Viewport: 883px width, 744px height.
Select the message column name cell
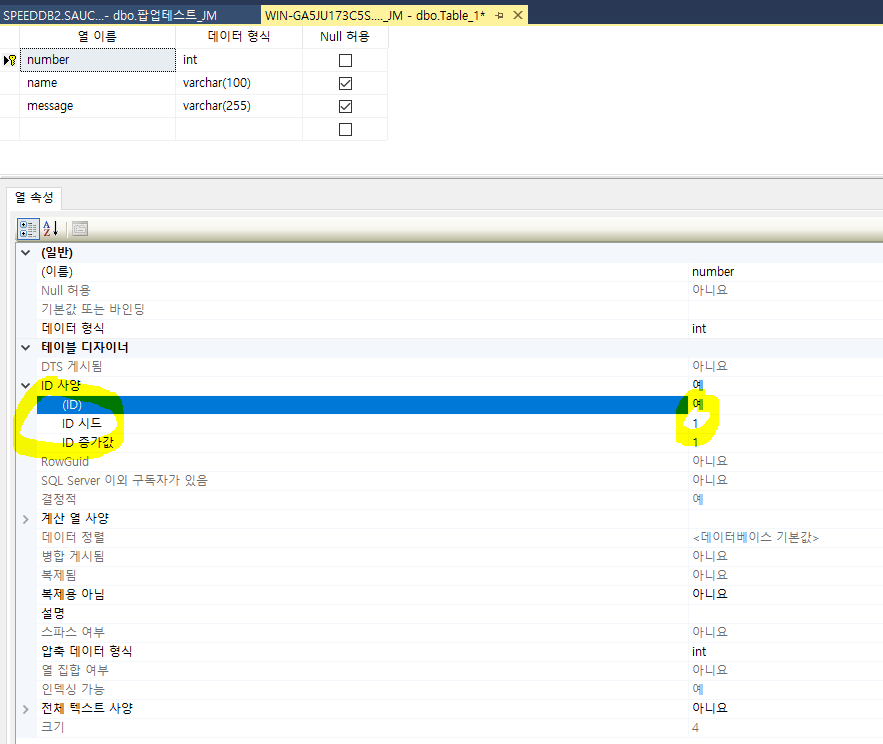click(x=97, y=105)
